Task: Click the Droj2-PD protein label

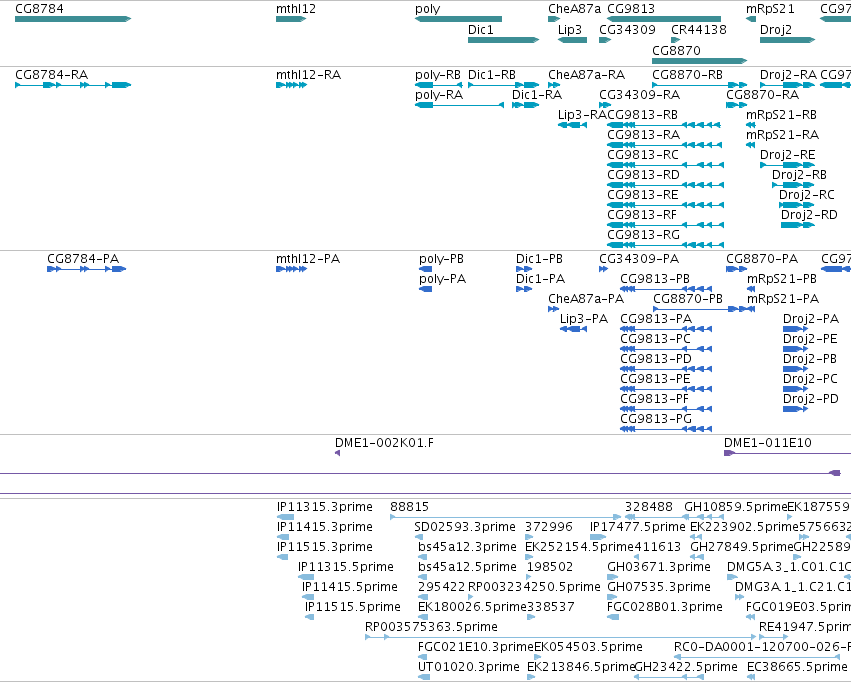Action: click(811, 398)
